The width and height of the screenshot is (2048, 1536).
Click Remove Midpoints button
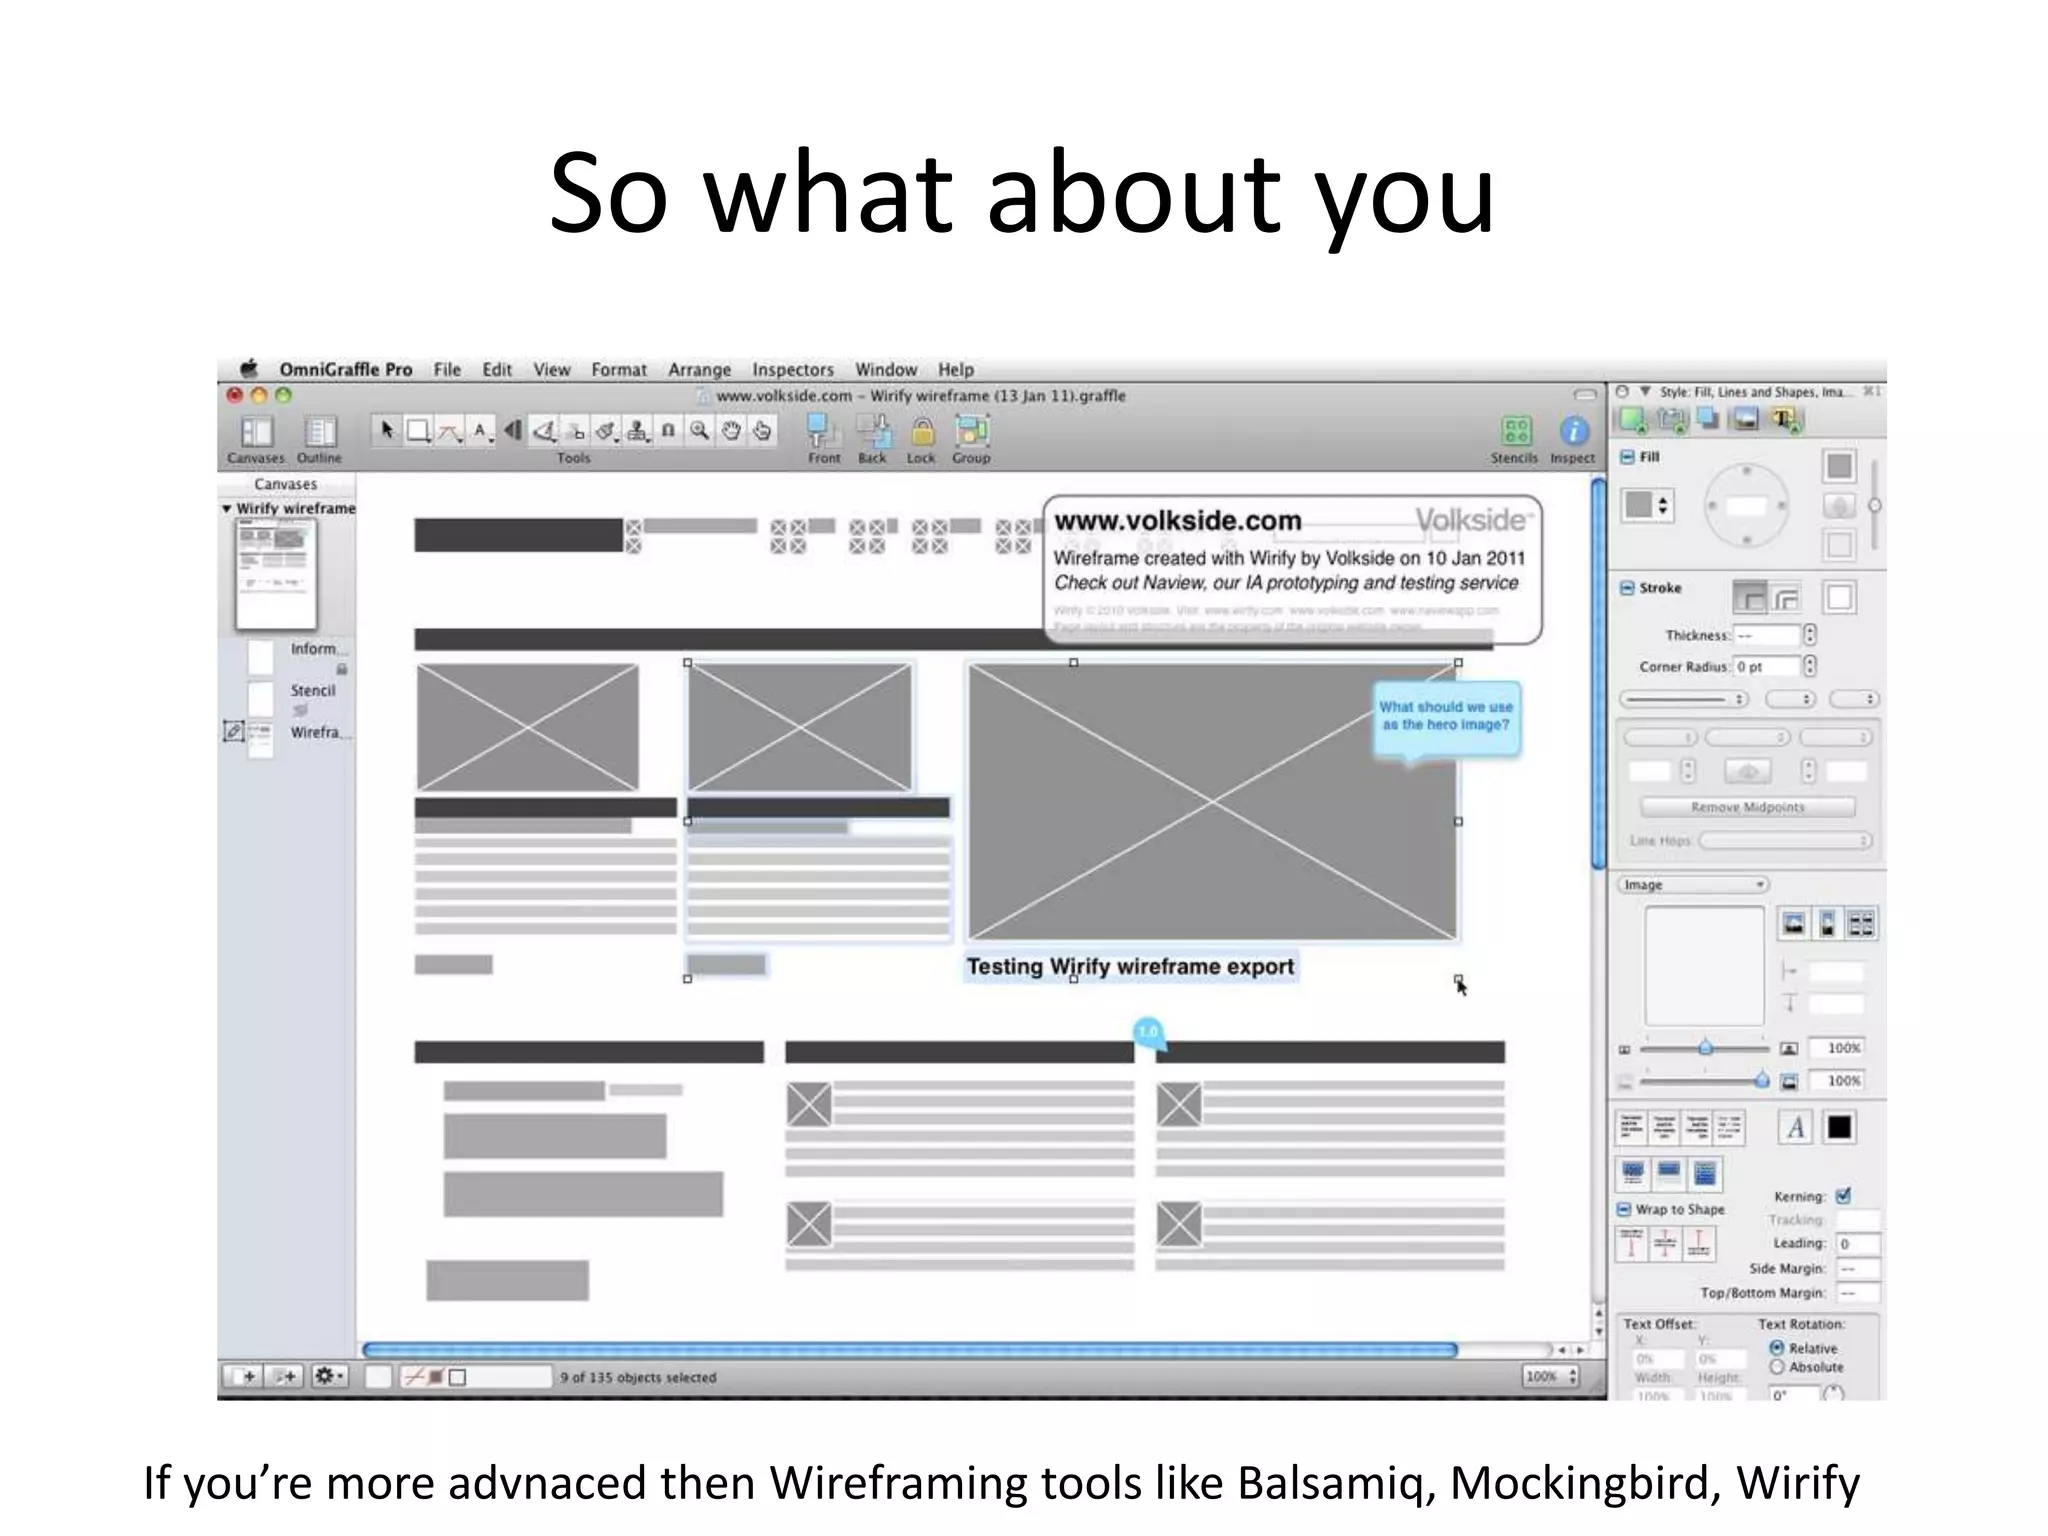pyautogui.click(x=1748, y=807)
